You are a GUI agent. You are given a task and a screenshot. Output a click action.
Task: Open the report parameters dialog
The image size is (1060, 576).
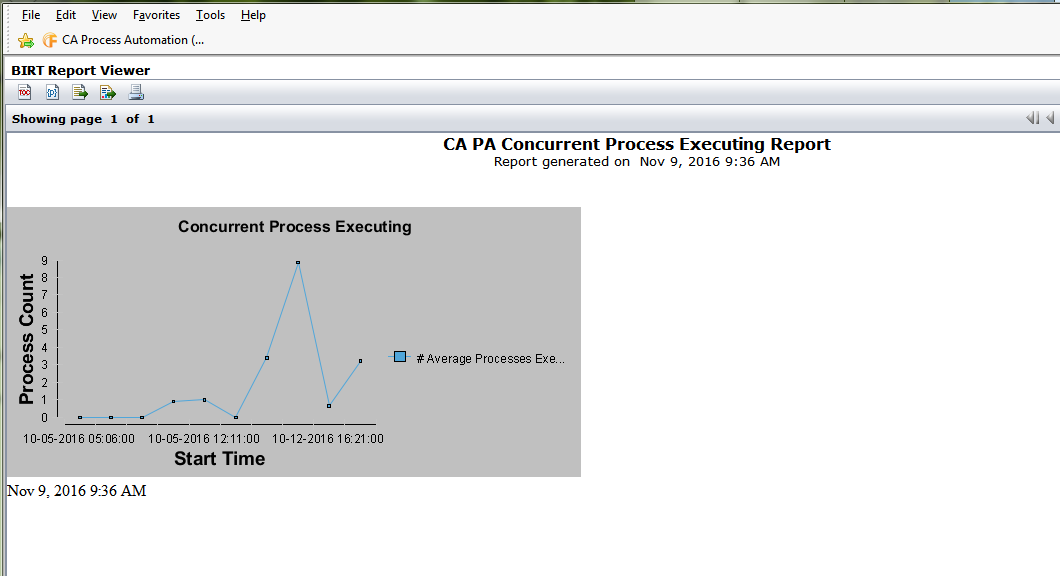(51, 92)
